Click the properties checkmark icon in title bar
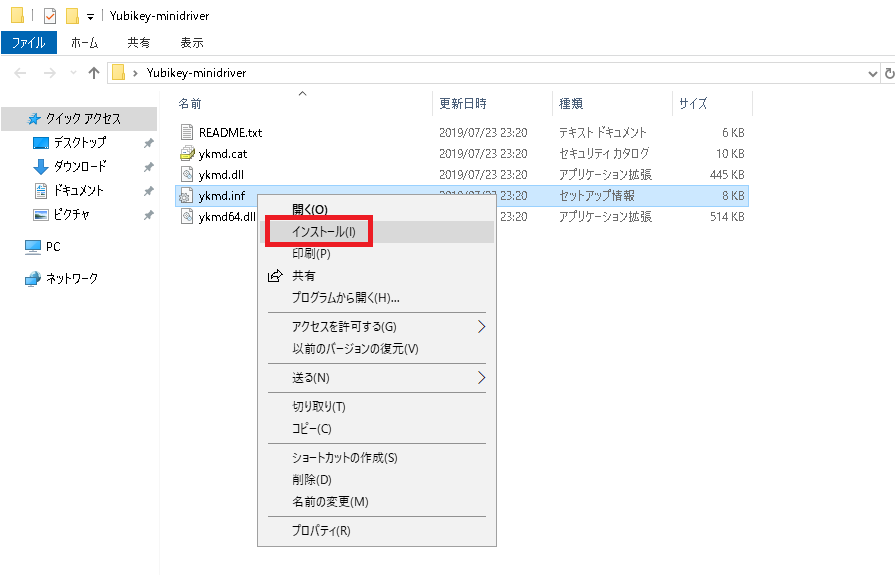Screen dimensions: 895x575 [x=50, y=16]
